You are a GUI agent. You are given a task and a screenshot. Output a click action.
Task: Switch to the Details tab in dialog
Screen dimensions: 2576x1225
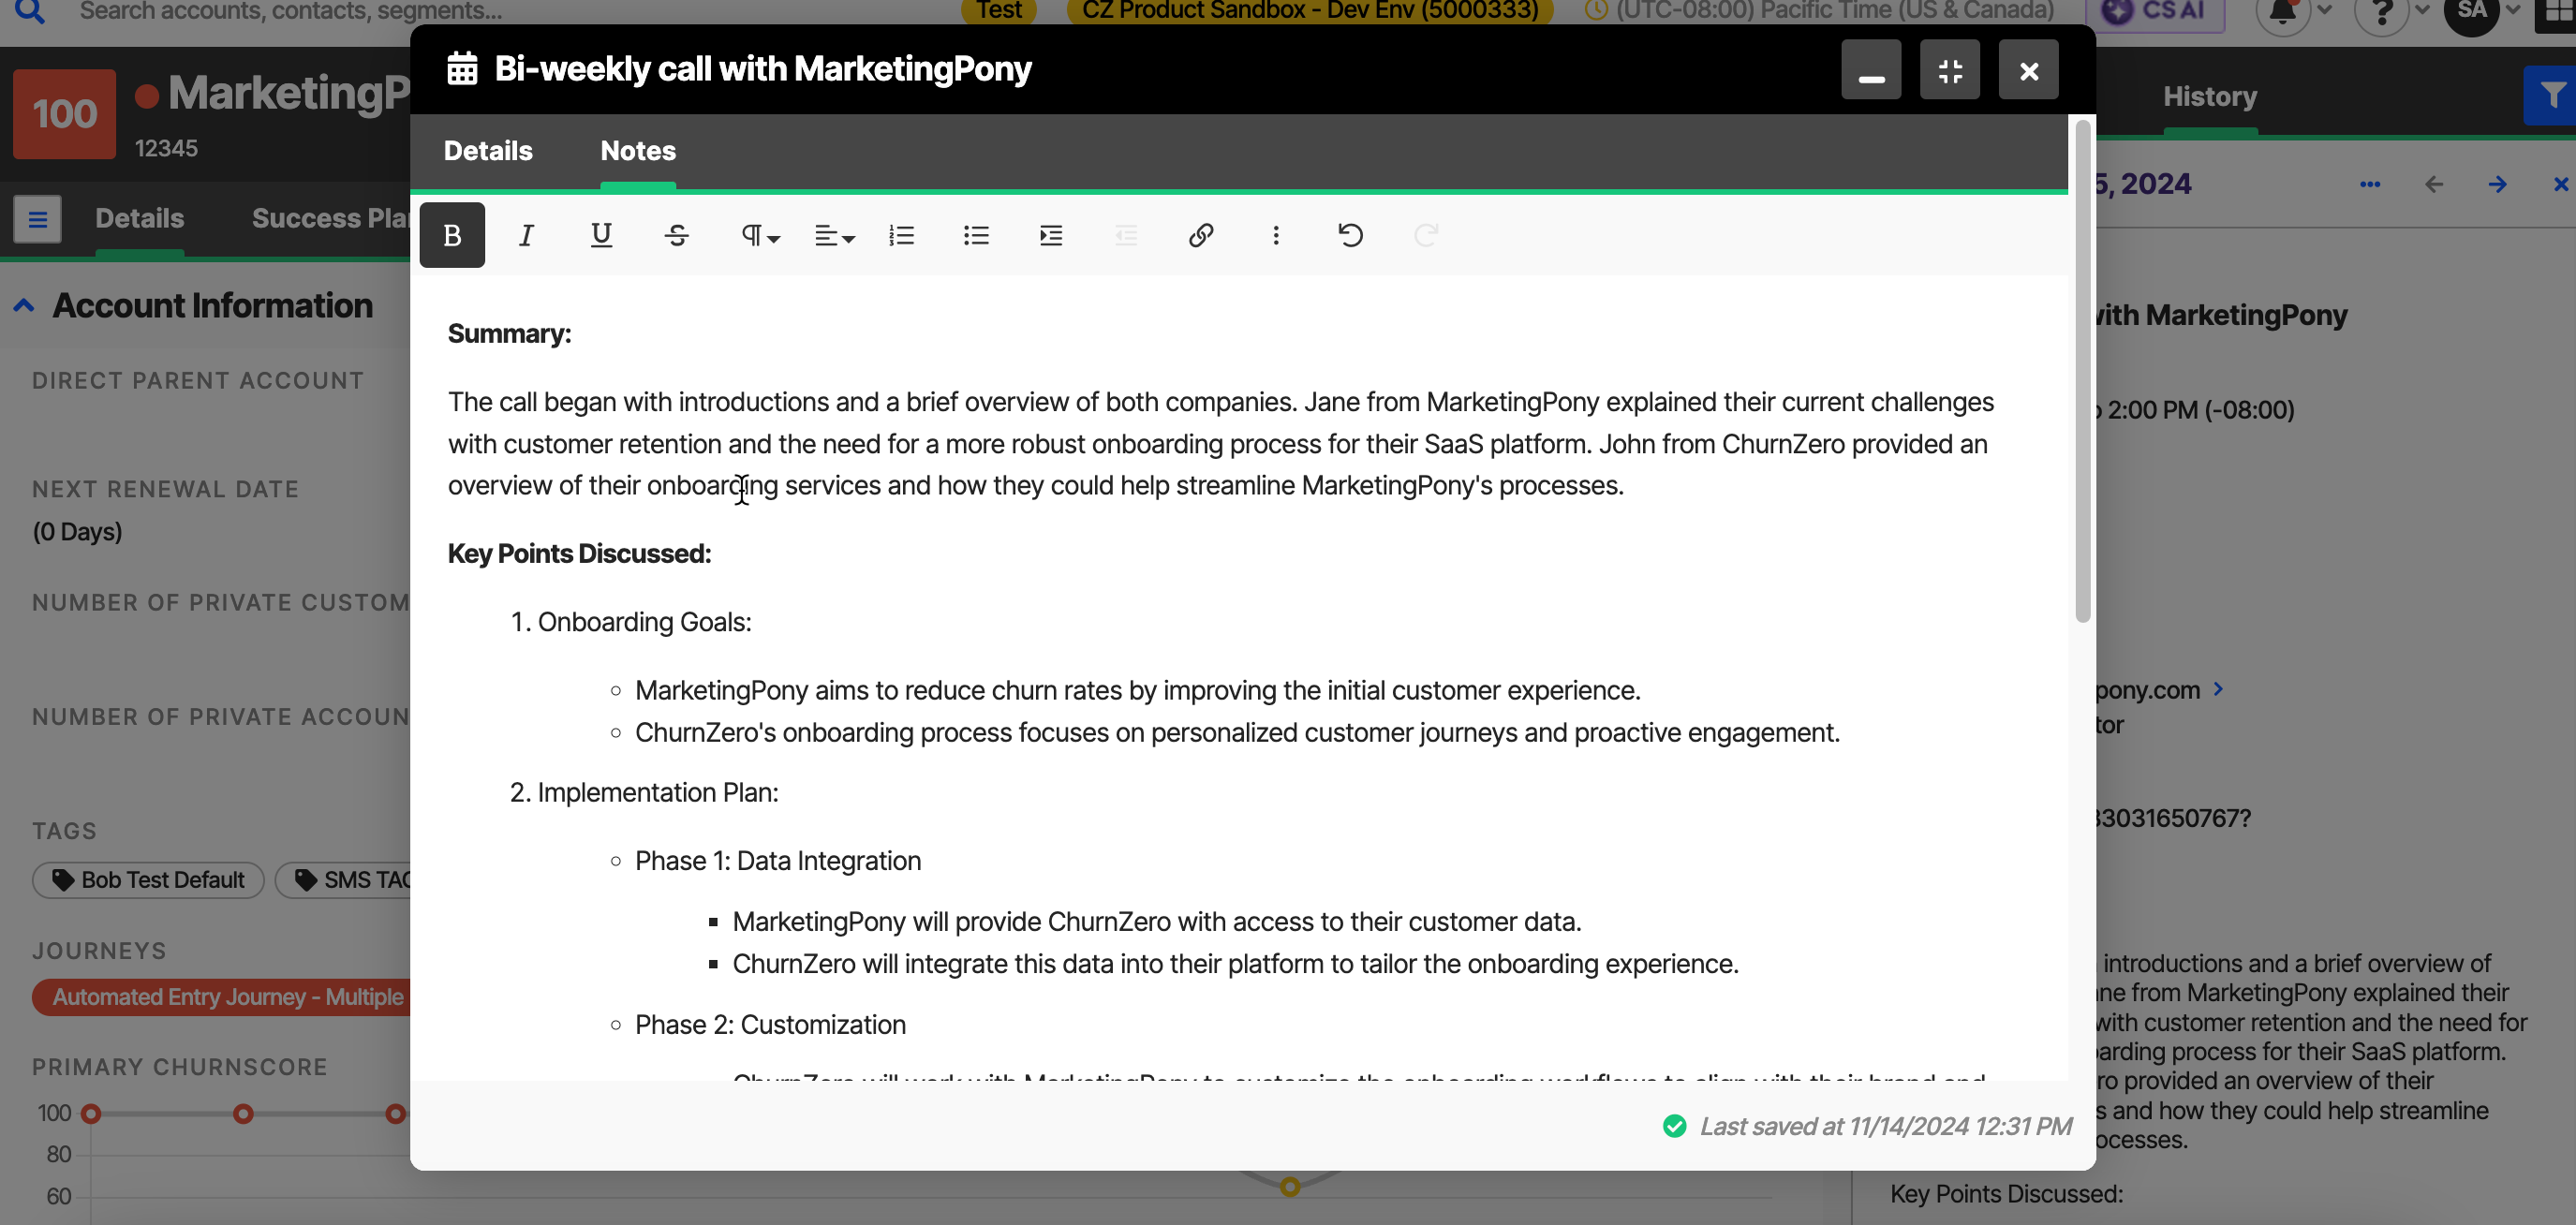[488, 151]
